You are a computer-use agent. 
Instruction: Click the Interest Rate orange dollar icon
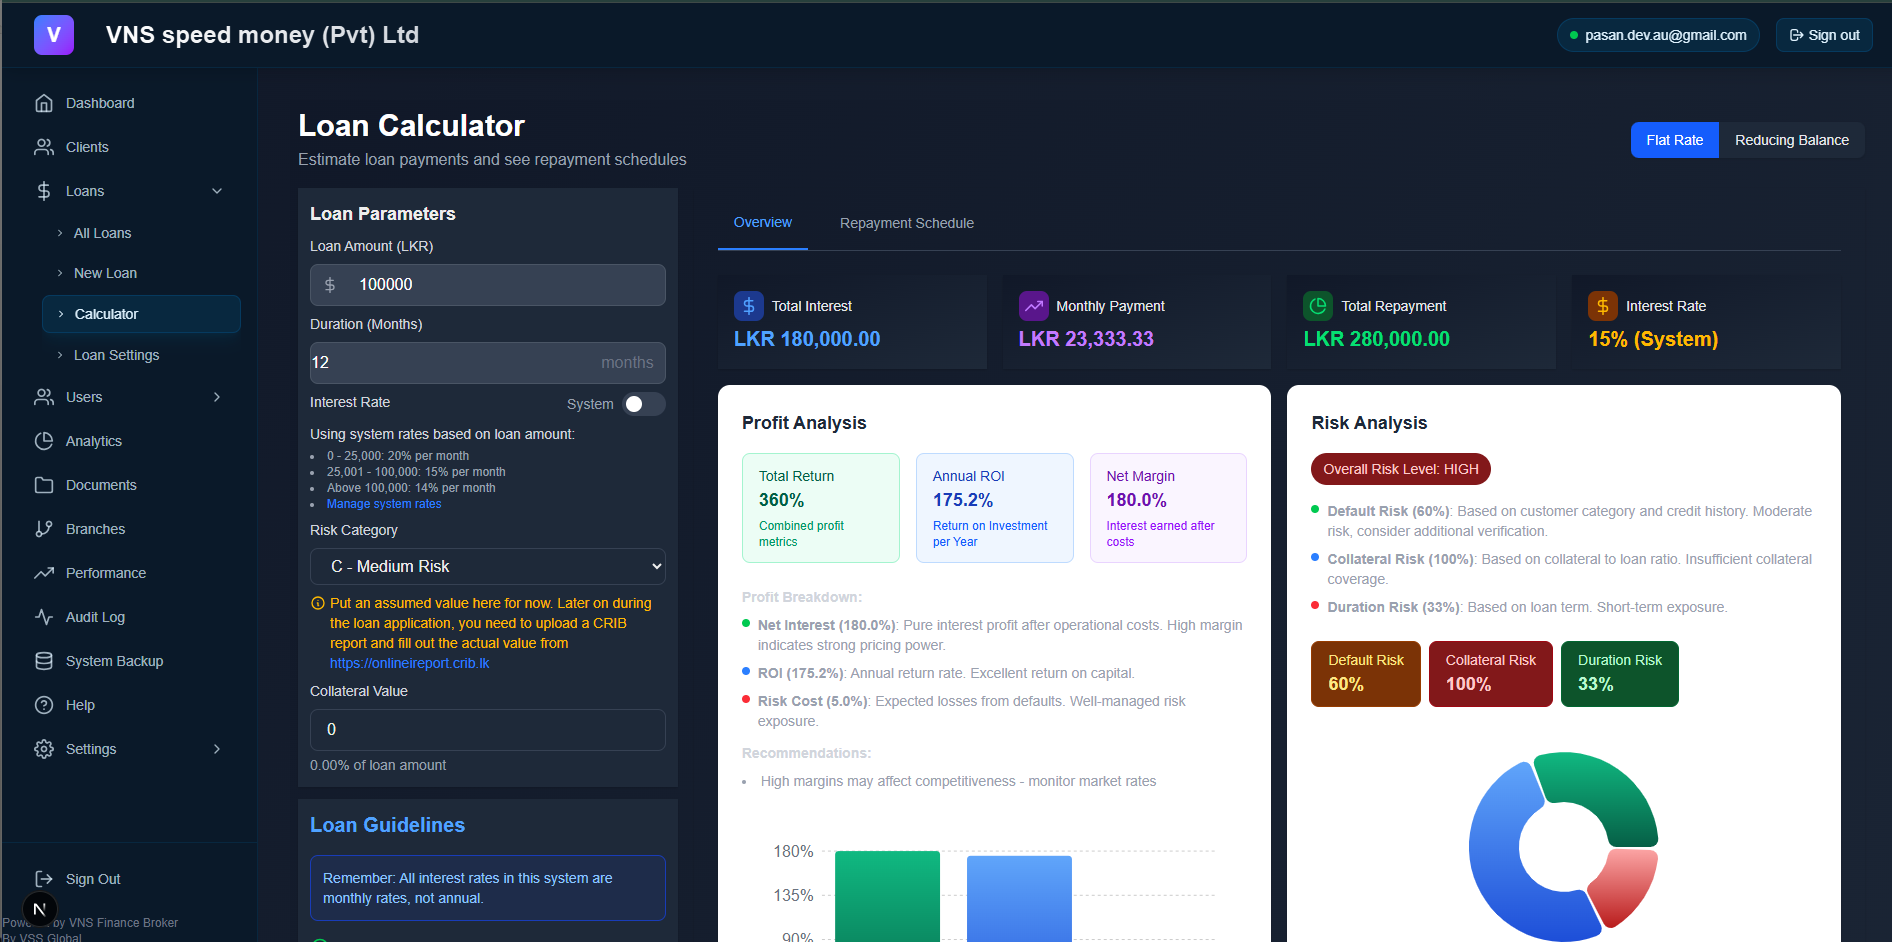pyautogui.click(x=1603, y=306)
